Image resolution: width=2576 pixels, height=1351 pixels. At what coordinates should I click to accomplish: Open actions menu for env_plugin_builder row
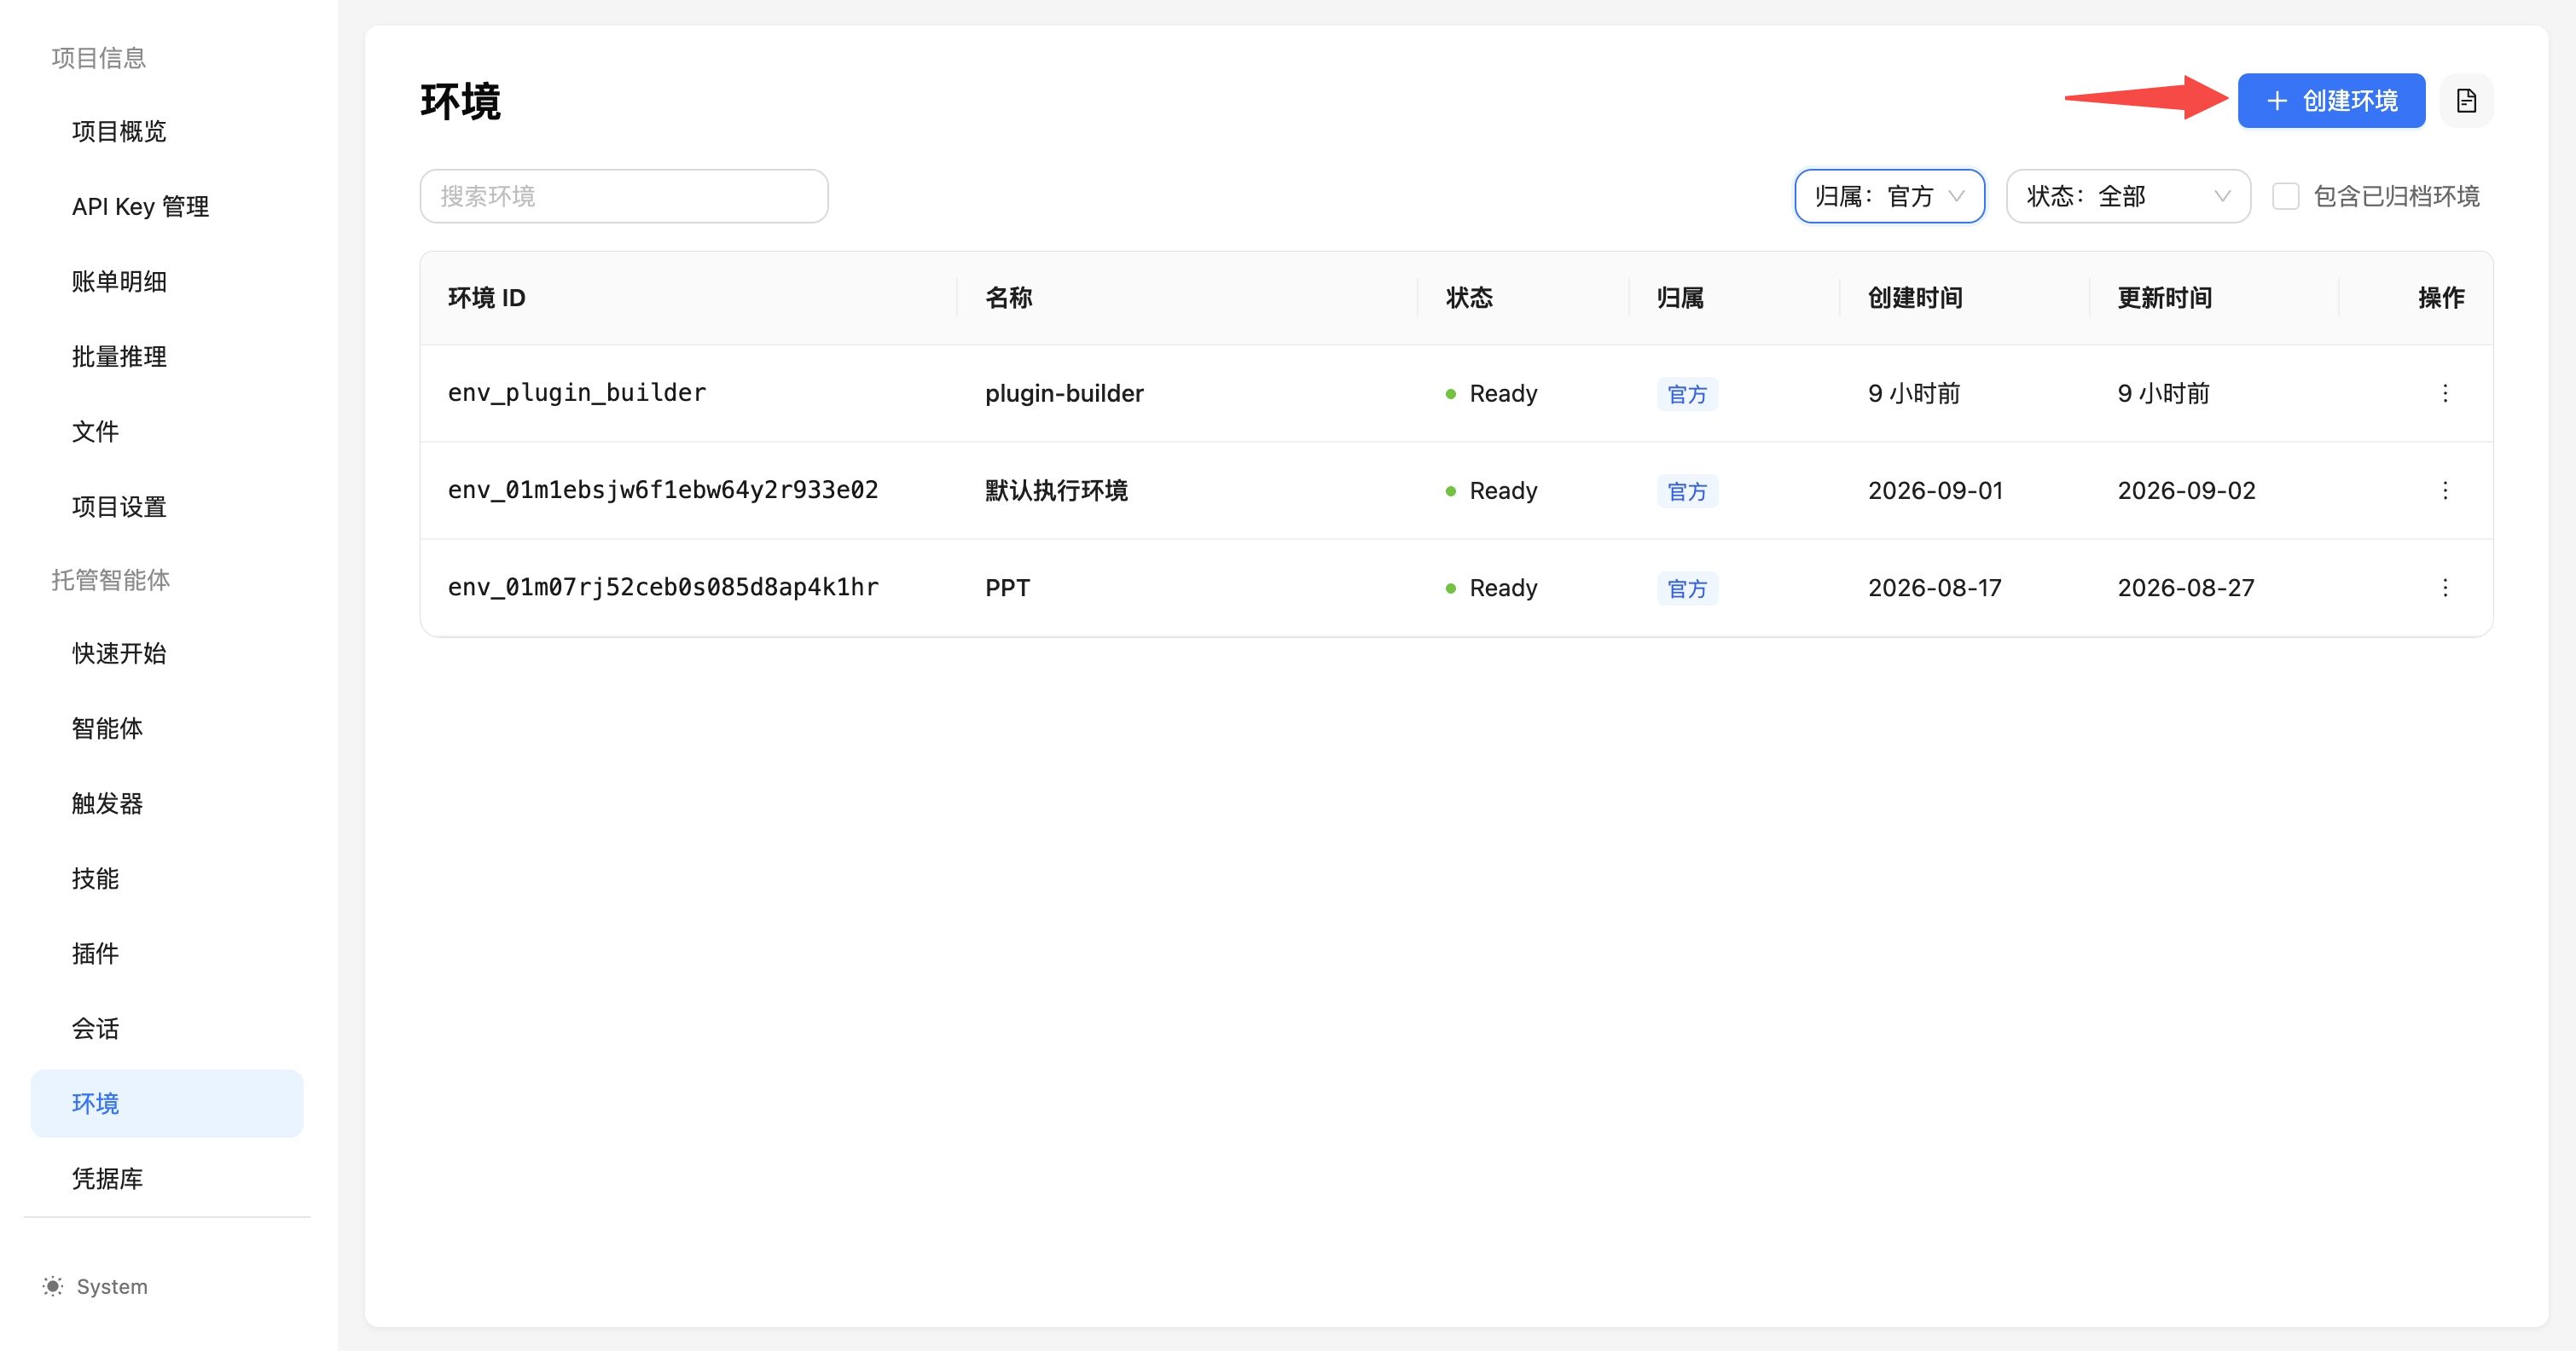2445,393
